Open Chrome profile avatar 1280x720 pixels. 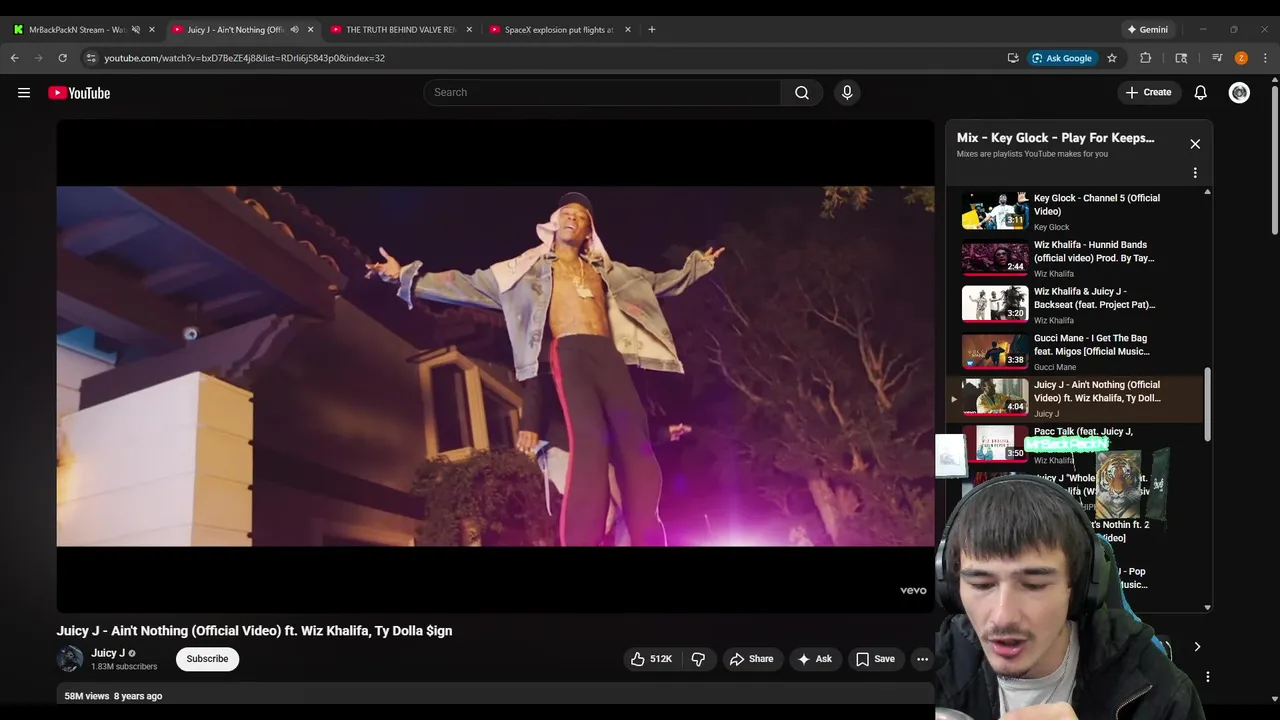[1241, 58]
